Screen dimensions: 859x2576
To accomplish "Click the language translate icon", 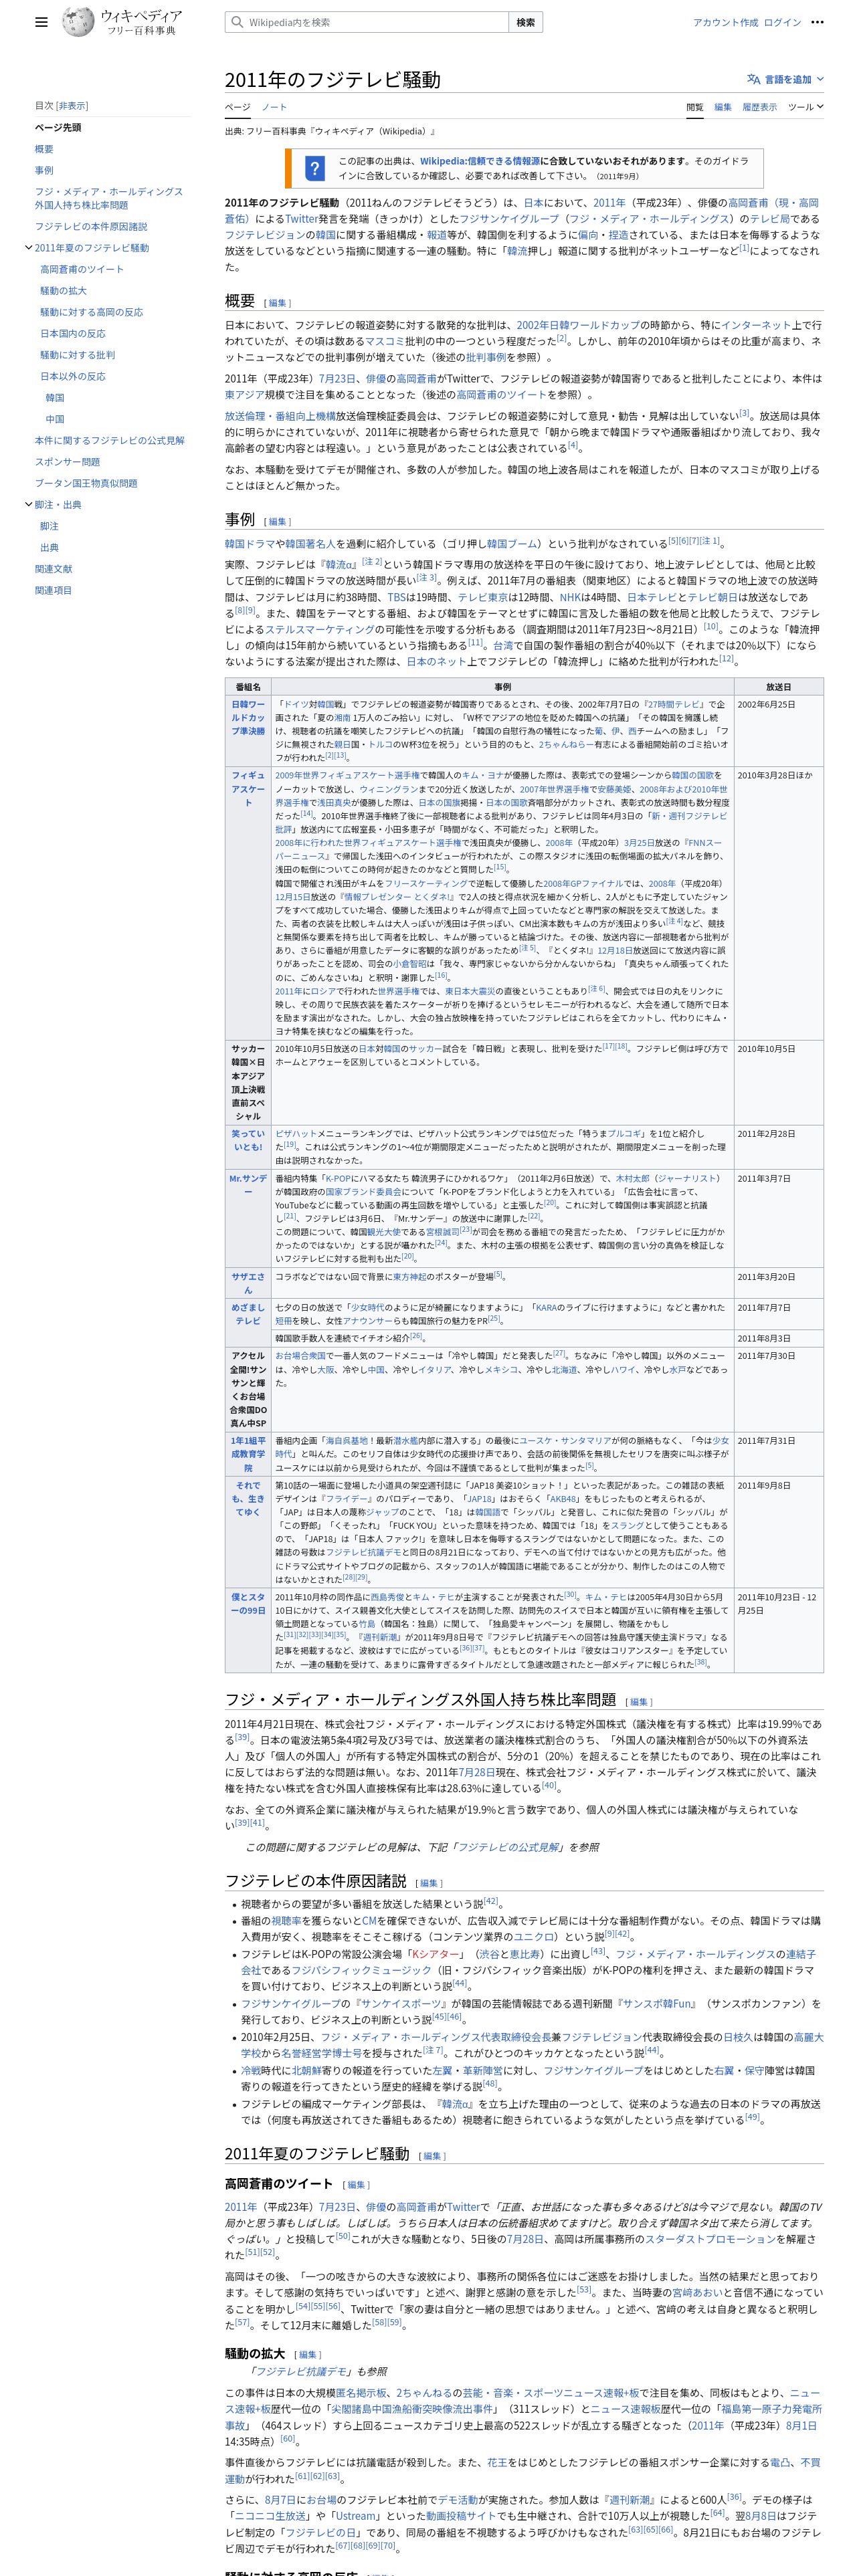I will coord(753,79).
